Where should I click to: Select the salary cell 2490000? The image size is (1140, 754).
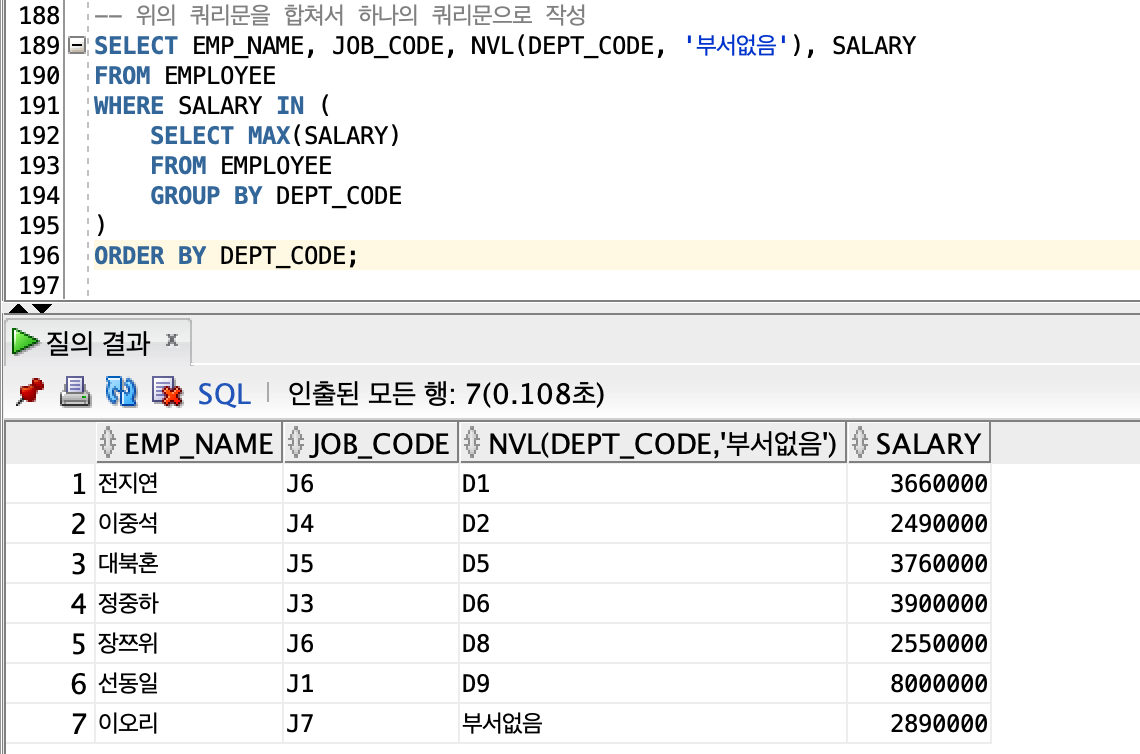919,523
